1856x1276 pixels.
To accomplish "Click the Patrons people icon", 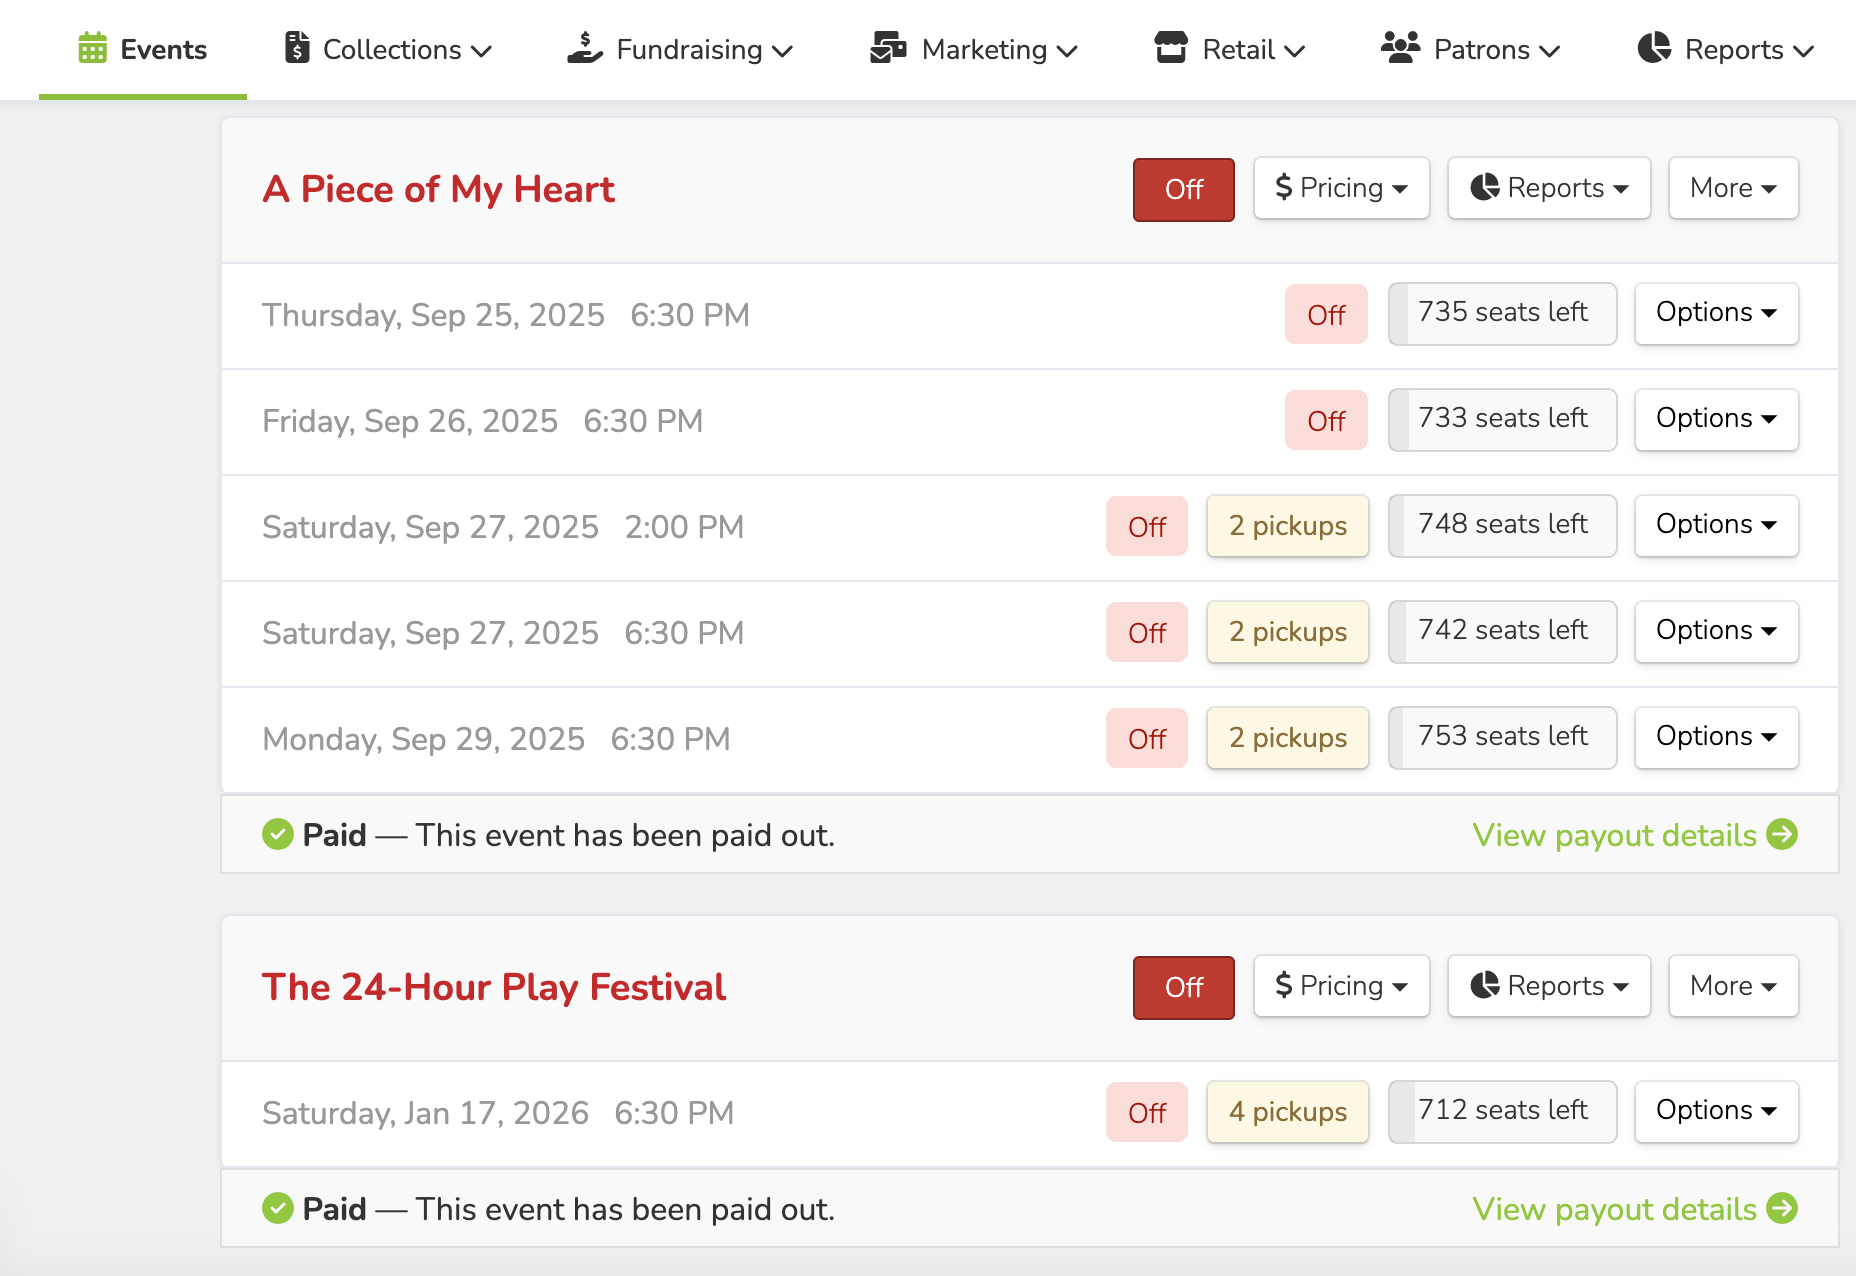I will 1400,48.
